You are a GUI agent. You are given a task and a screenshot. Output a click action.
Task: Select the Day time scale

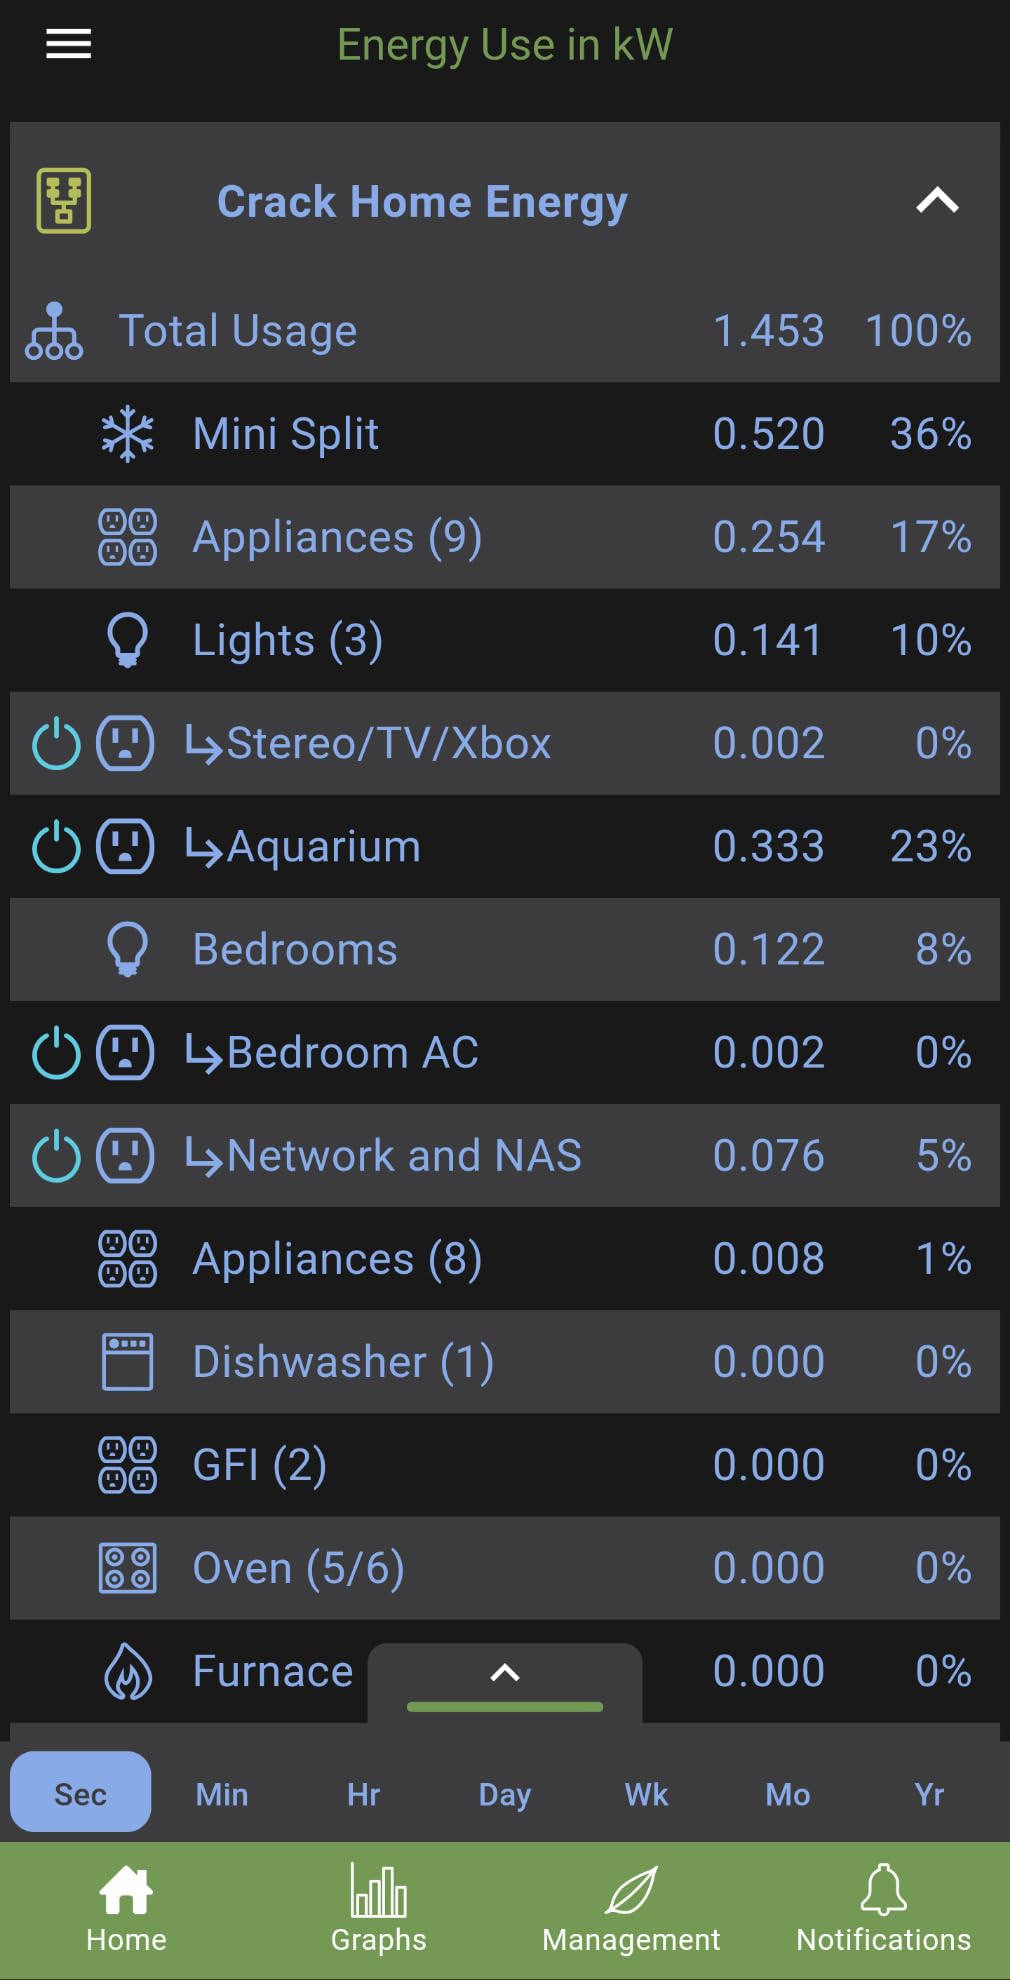[505, 1794]
